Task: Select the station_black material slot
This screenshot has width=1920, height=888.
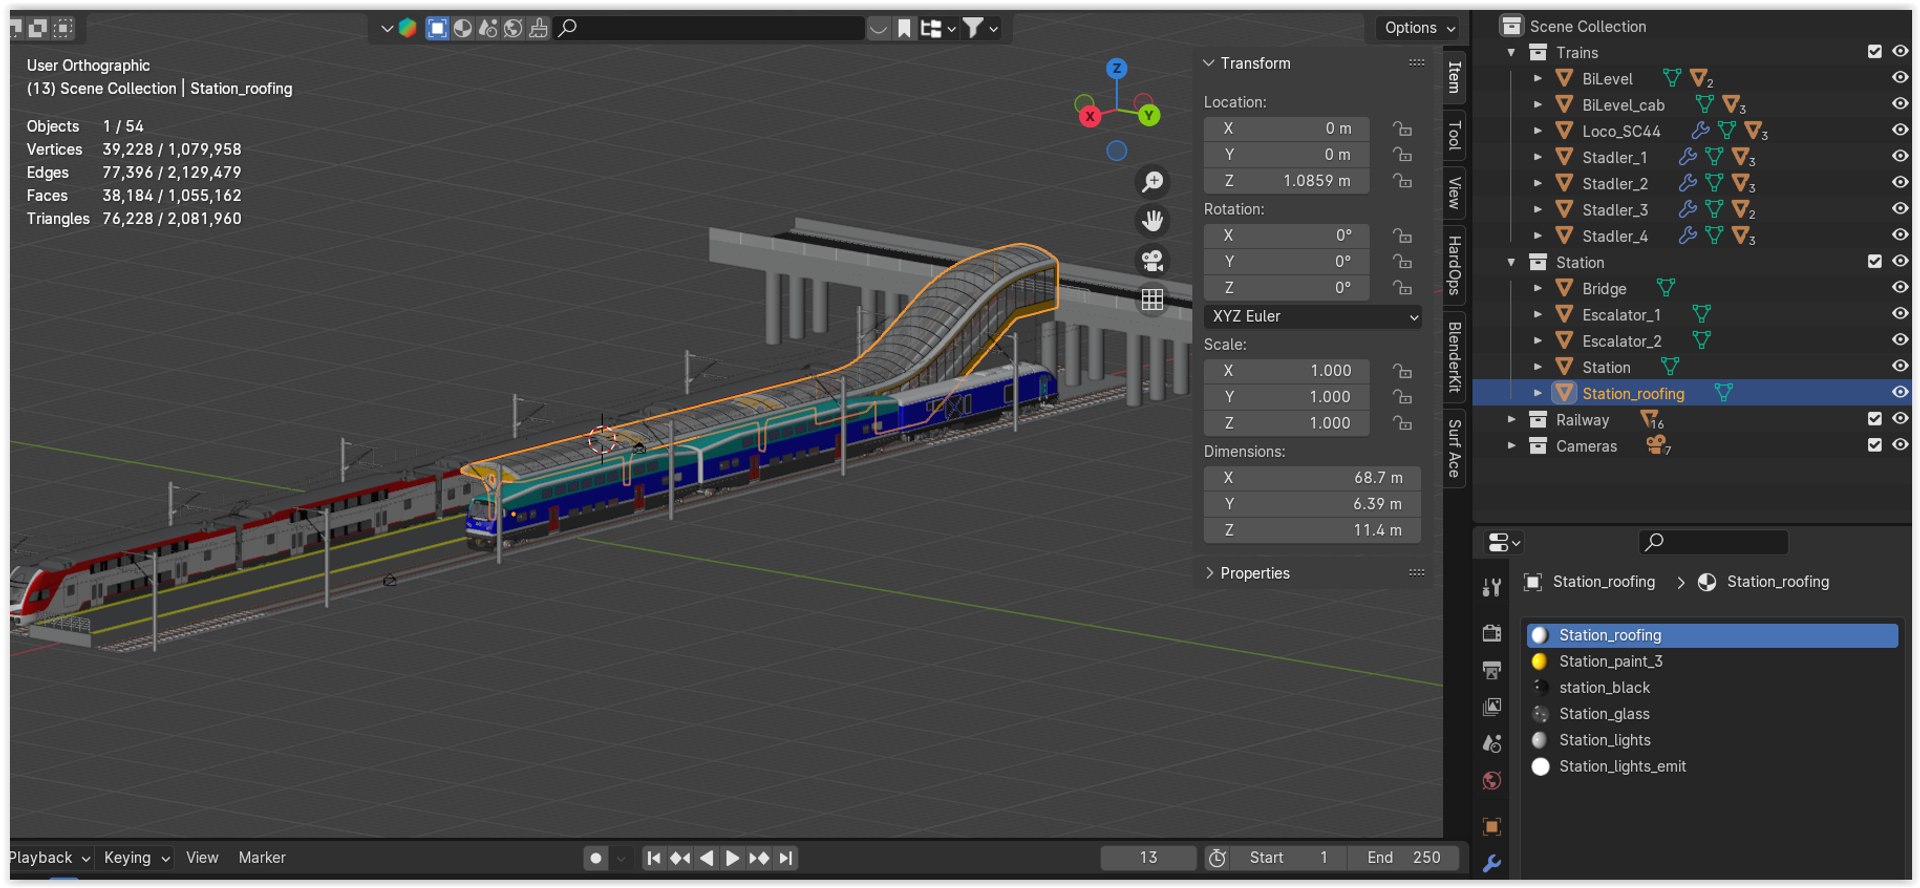Action: pyautogui.click(x=1712, y=687)
